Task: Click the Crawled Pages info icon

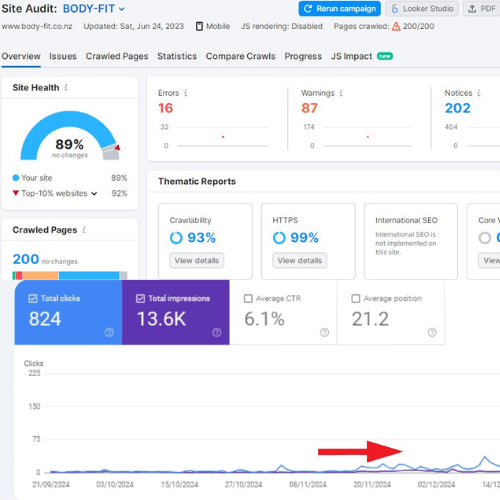Action: pos(84,230)
